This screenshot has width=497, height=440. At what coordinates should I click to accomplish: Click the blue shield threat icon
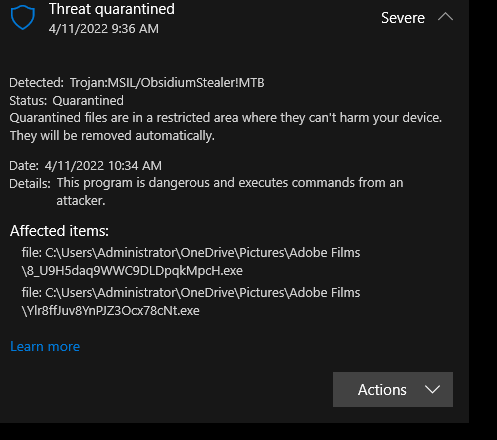pos(23,18)
